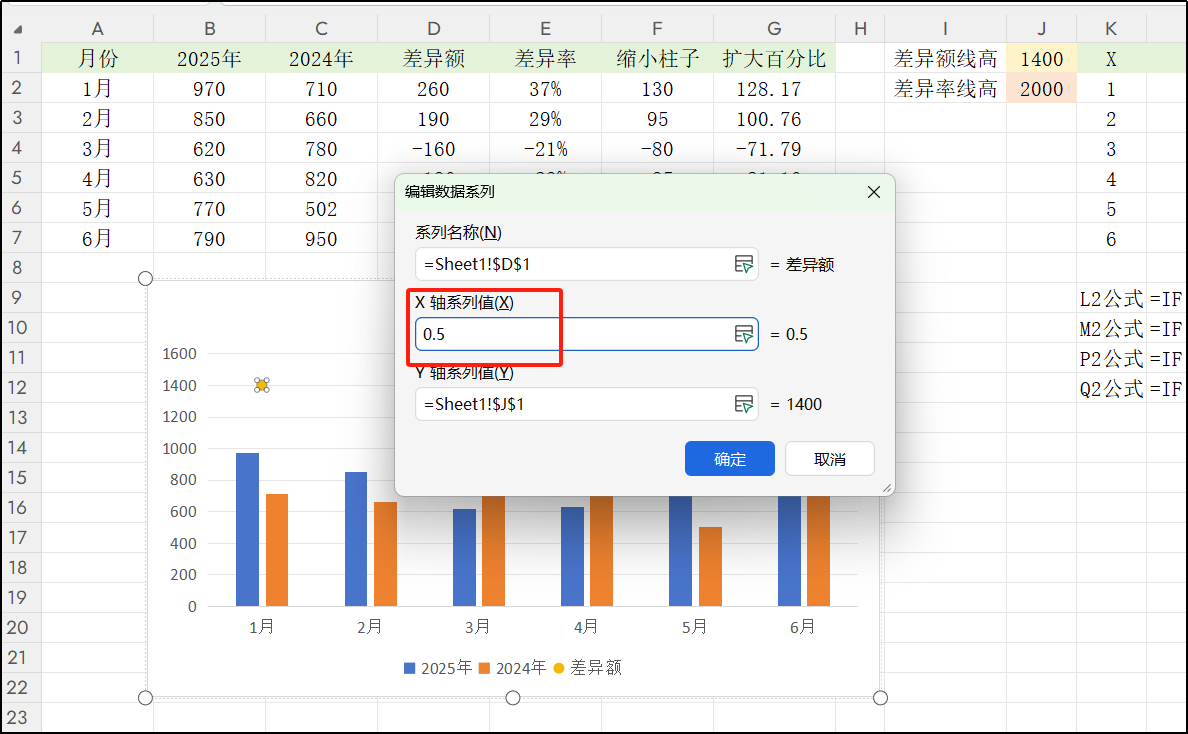Select column J header

click(x=1041, y=29)
